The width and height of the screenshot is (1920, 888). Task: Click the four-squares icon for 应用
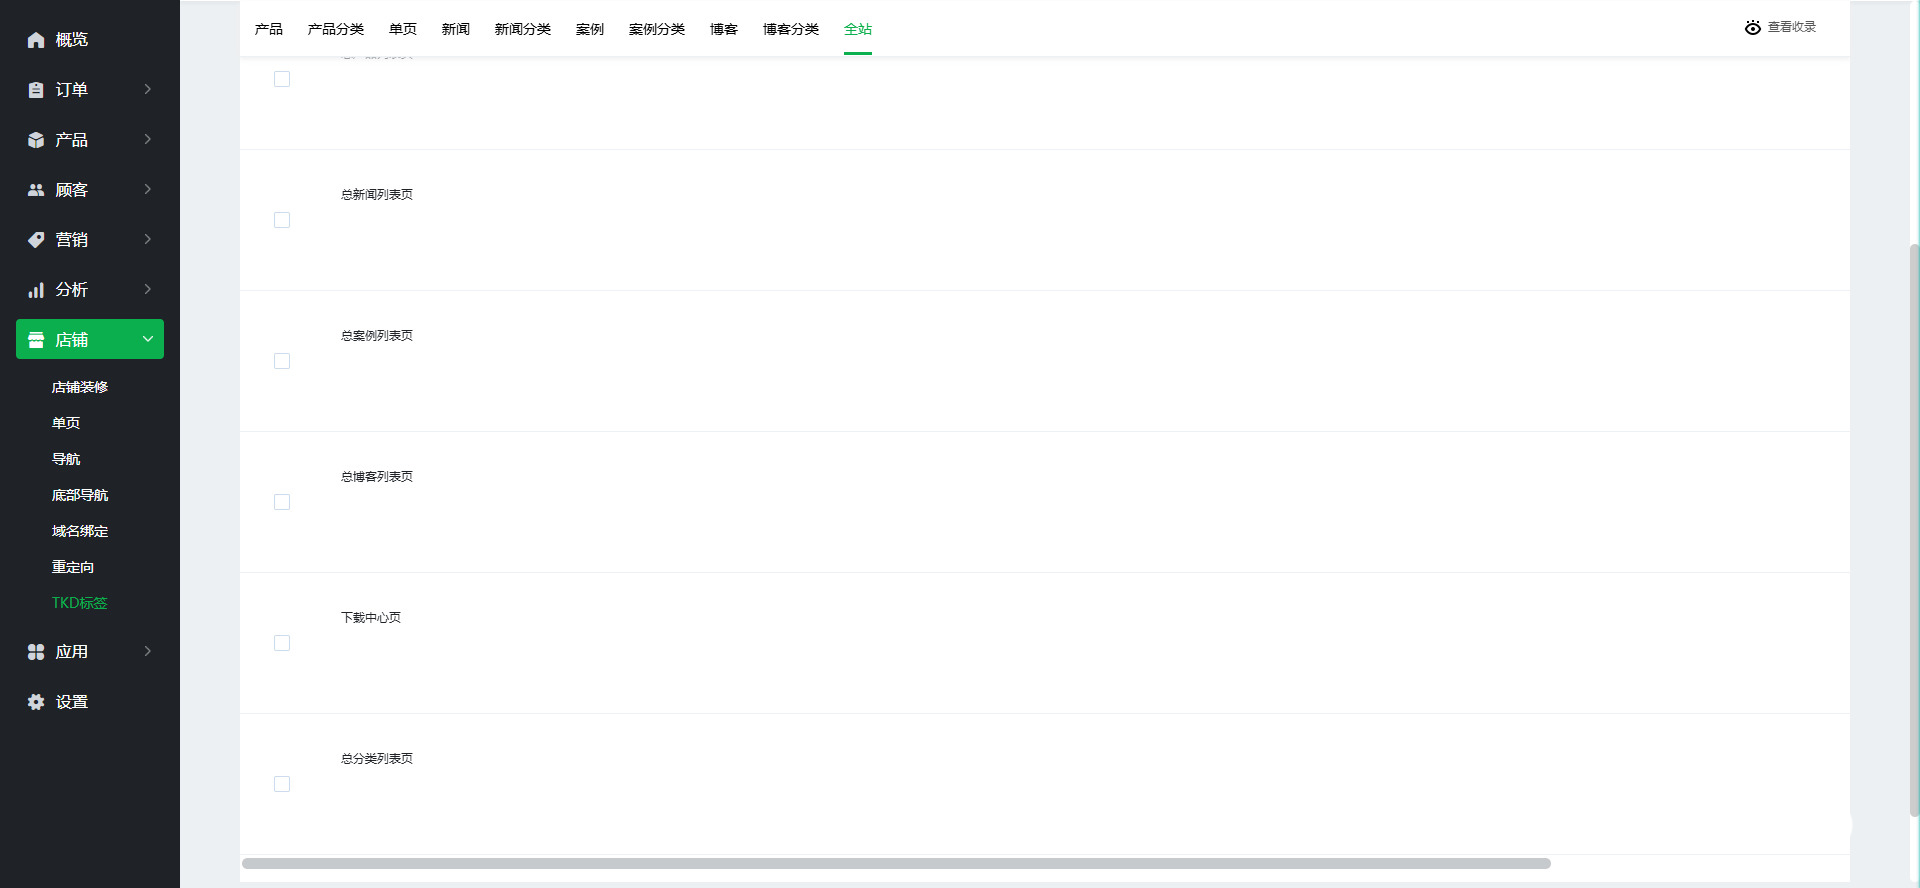(x=36, y=652)
